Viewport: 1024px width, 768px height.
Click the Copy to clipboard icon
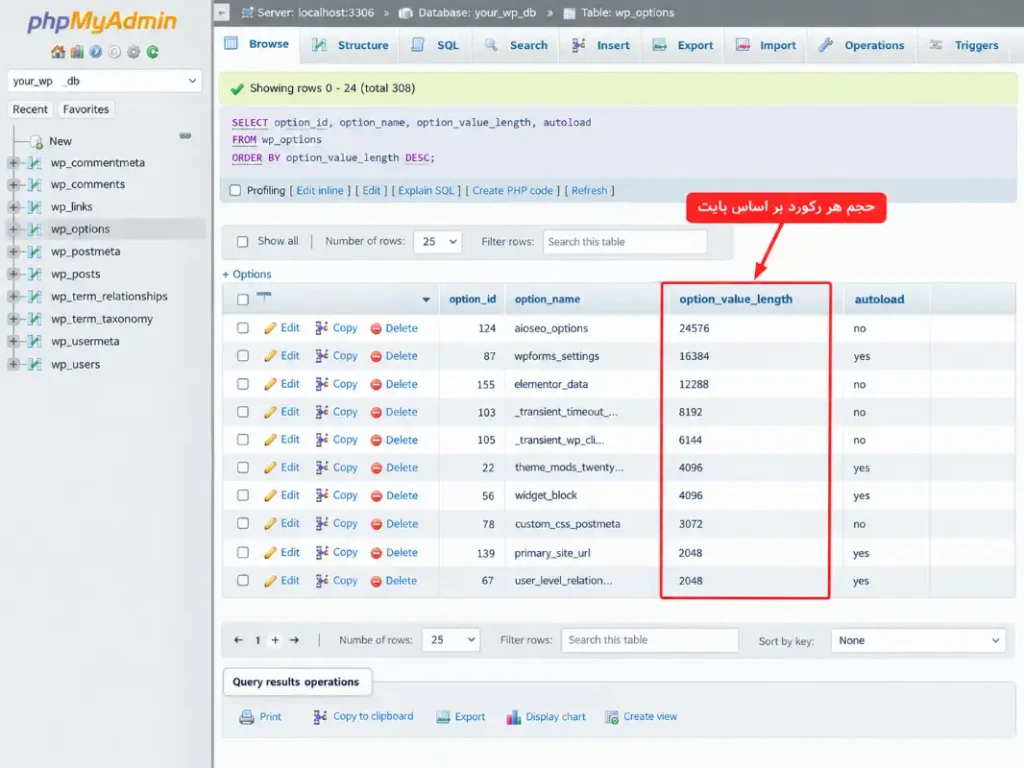320,717
